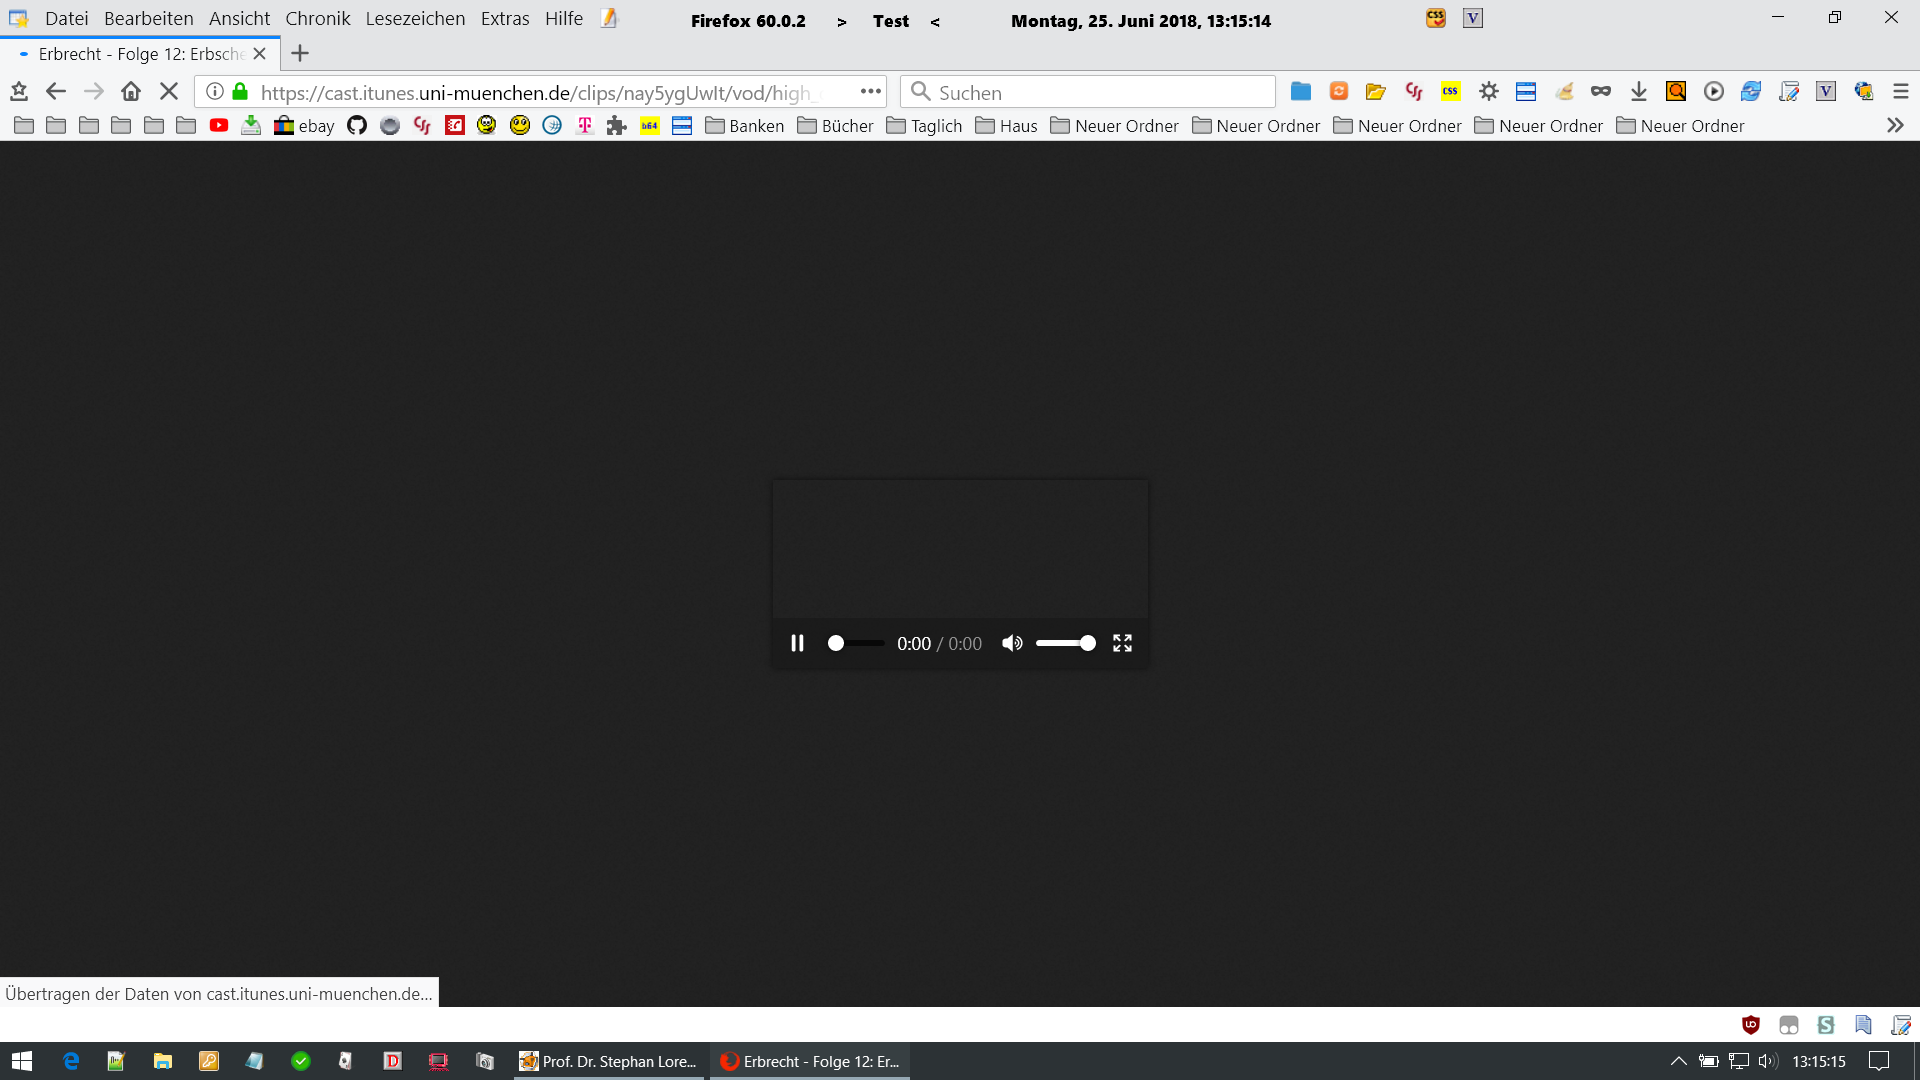Click the YouTube bookmark icon
Image resolution: width=1920 pixels, height=1080 pixels.
(219, 126)
